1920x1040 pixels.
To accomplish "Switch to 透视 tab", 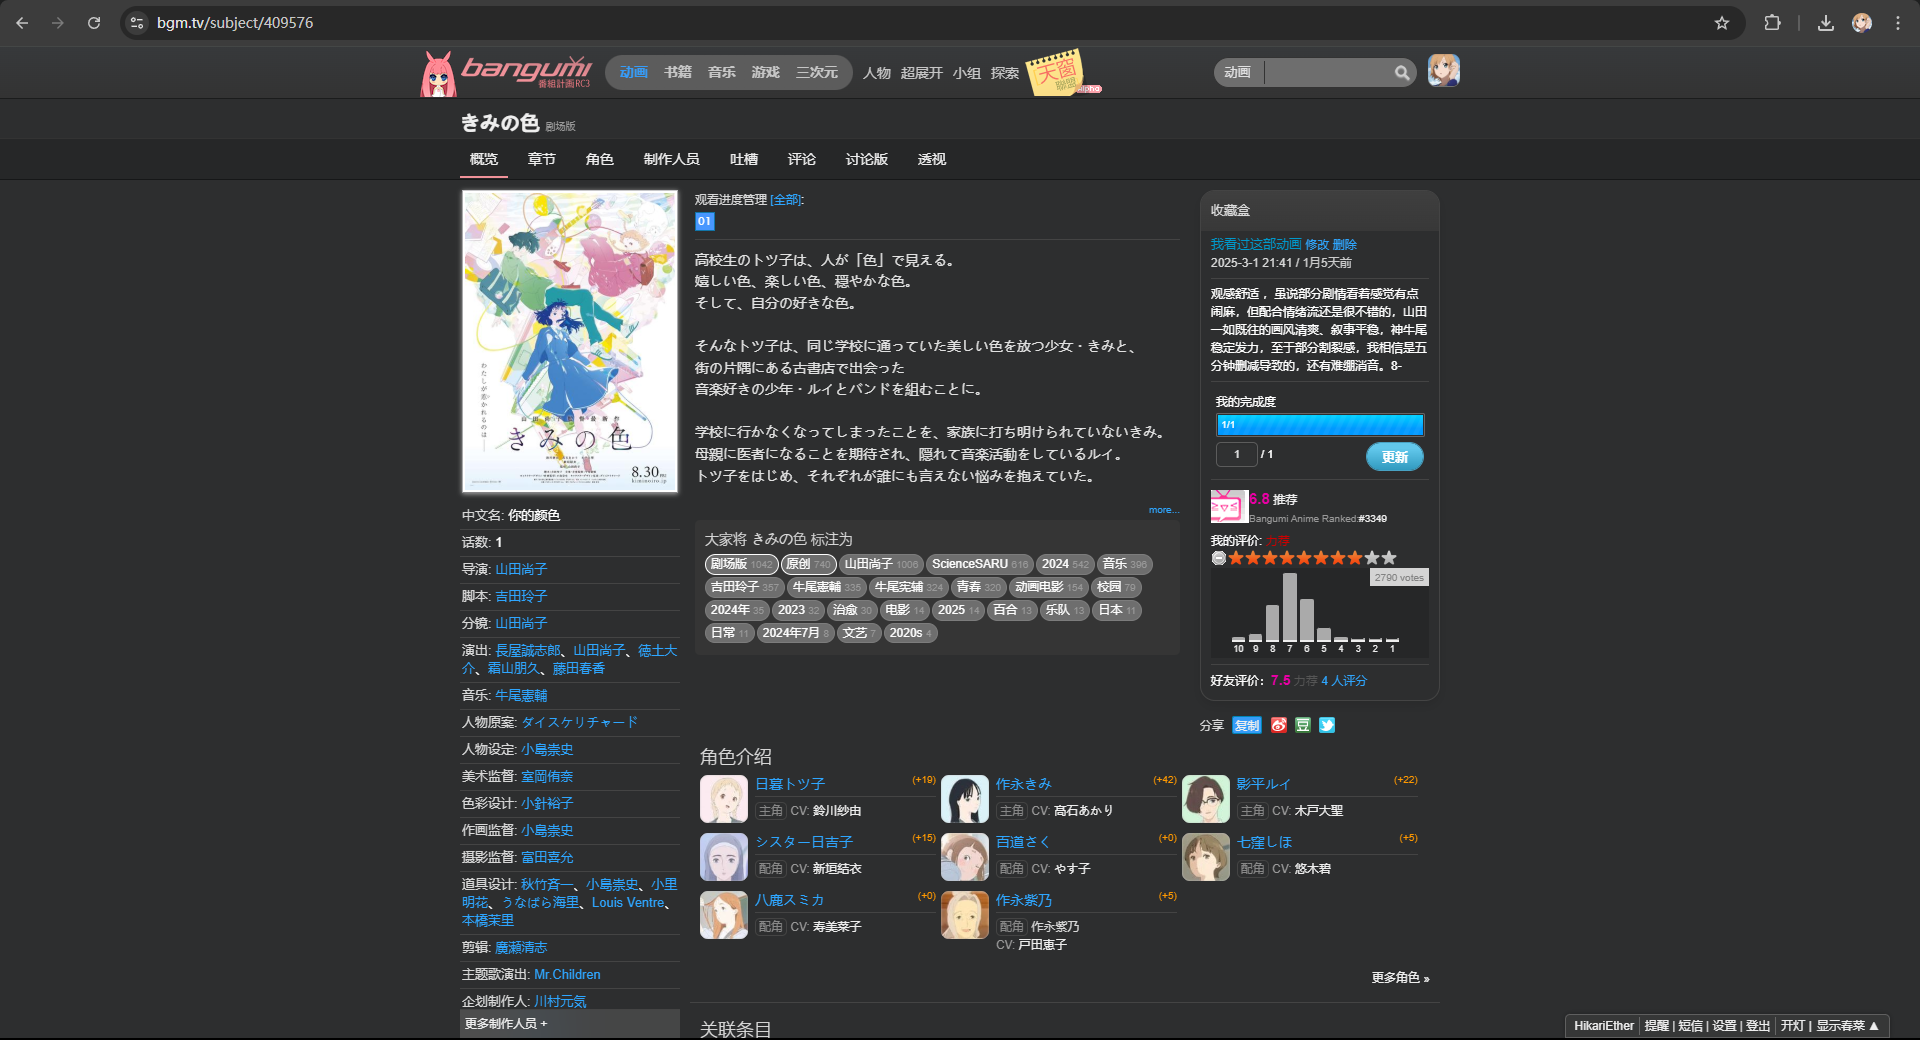I will 932,159.
